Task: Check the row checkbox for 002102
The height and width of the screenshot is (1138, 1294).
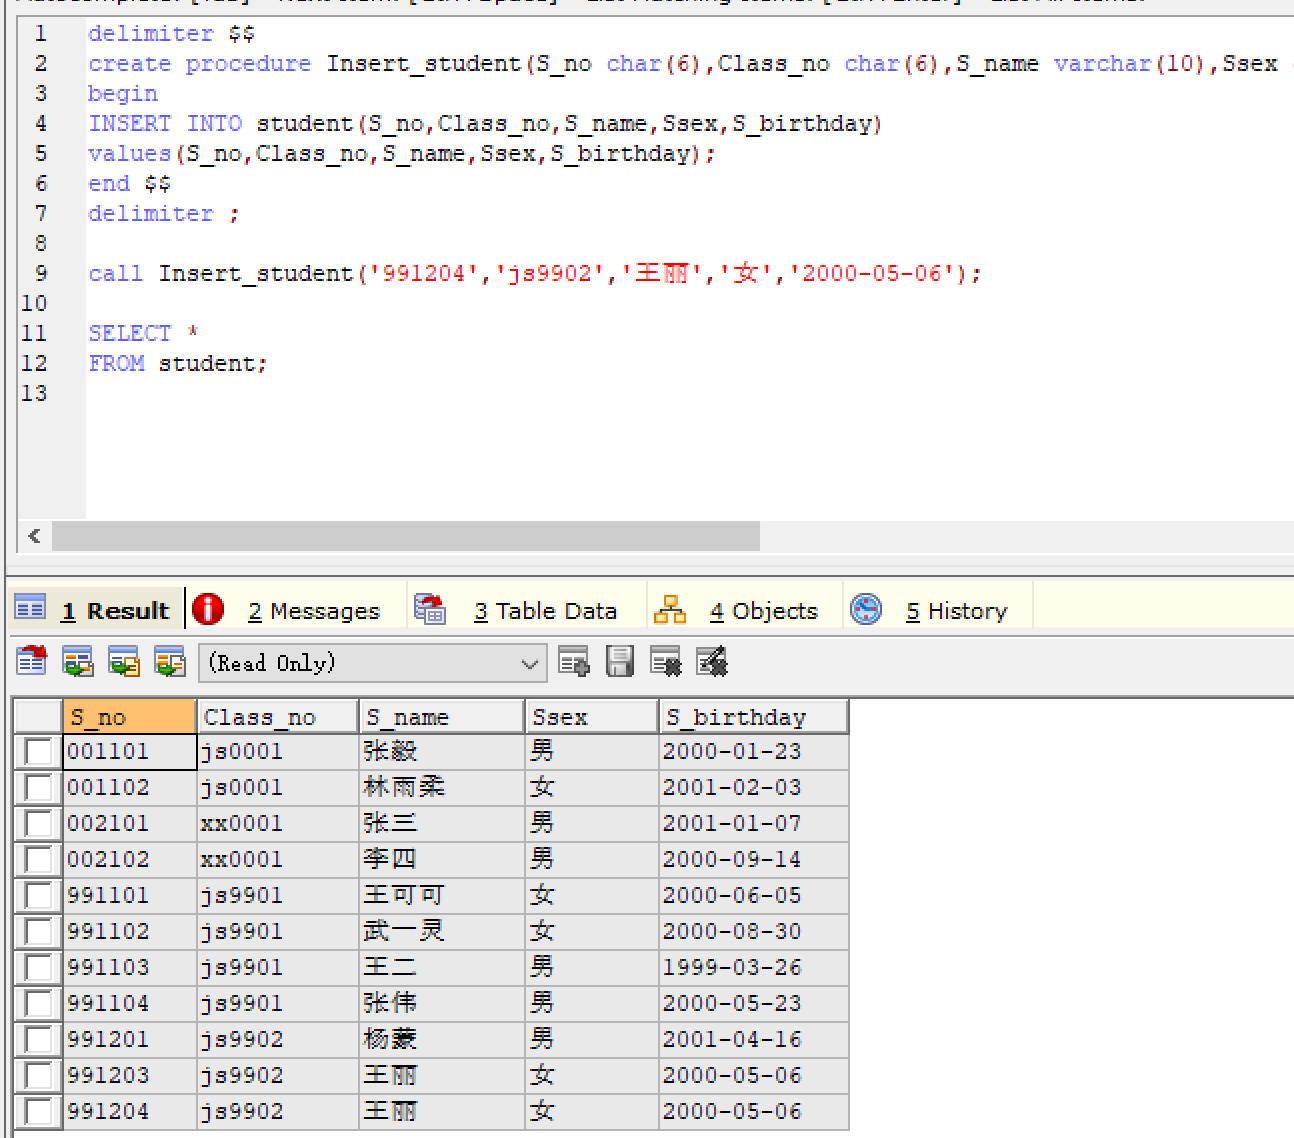Action: click(39, 860)
